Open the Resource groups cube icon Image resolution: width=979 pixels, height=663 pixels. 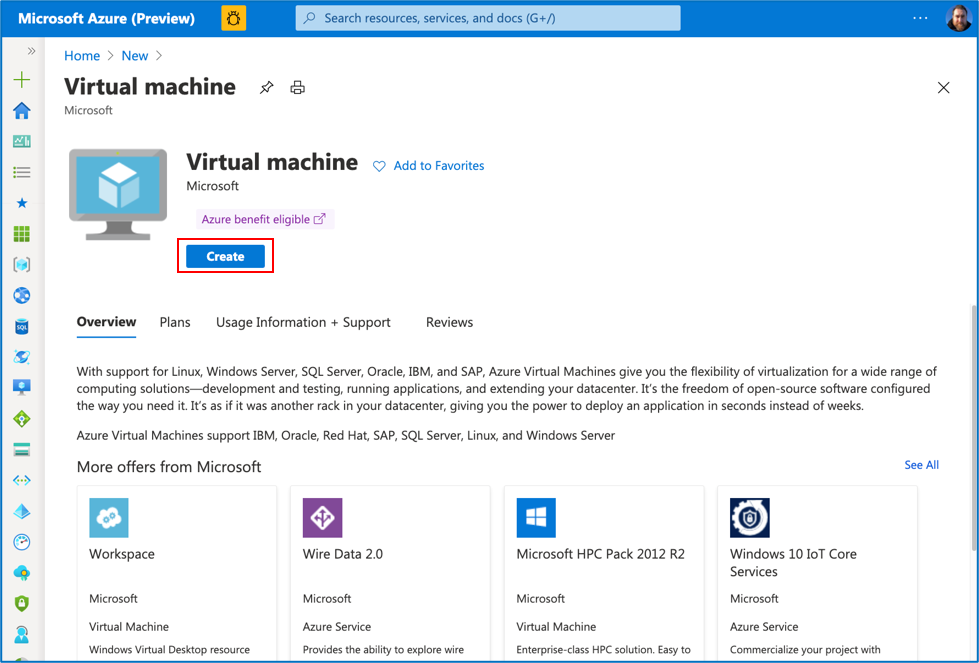[x=22, y=265]
